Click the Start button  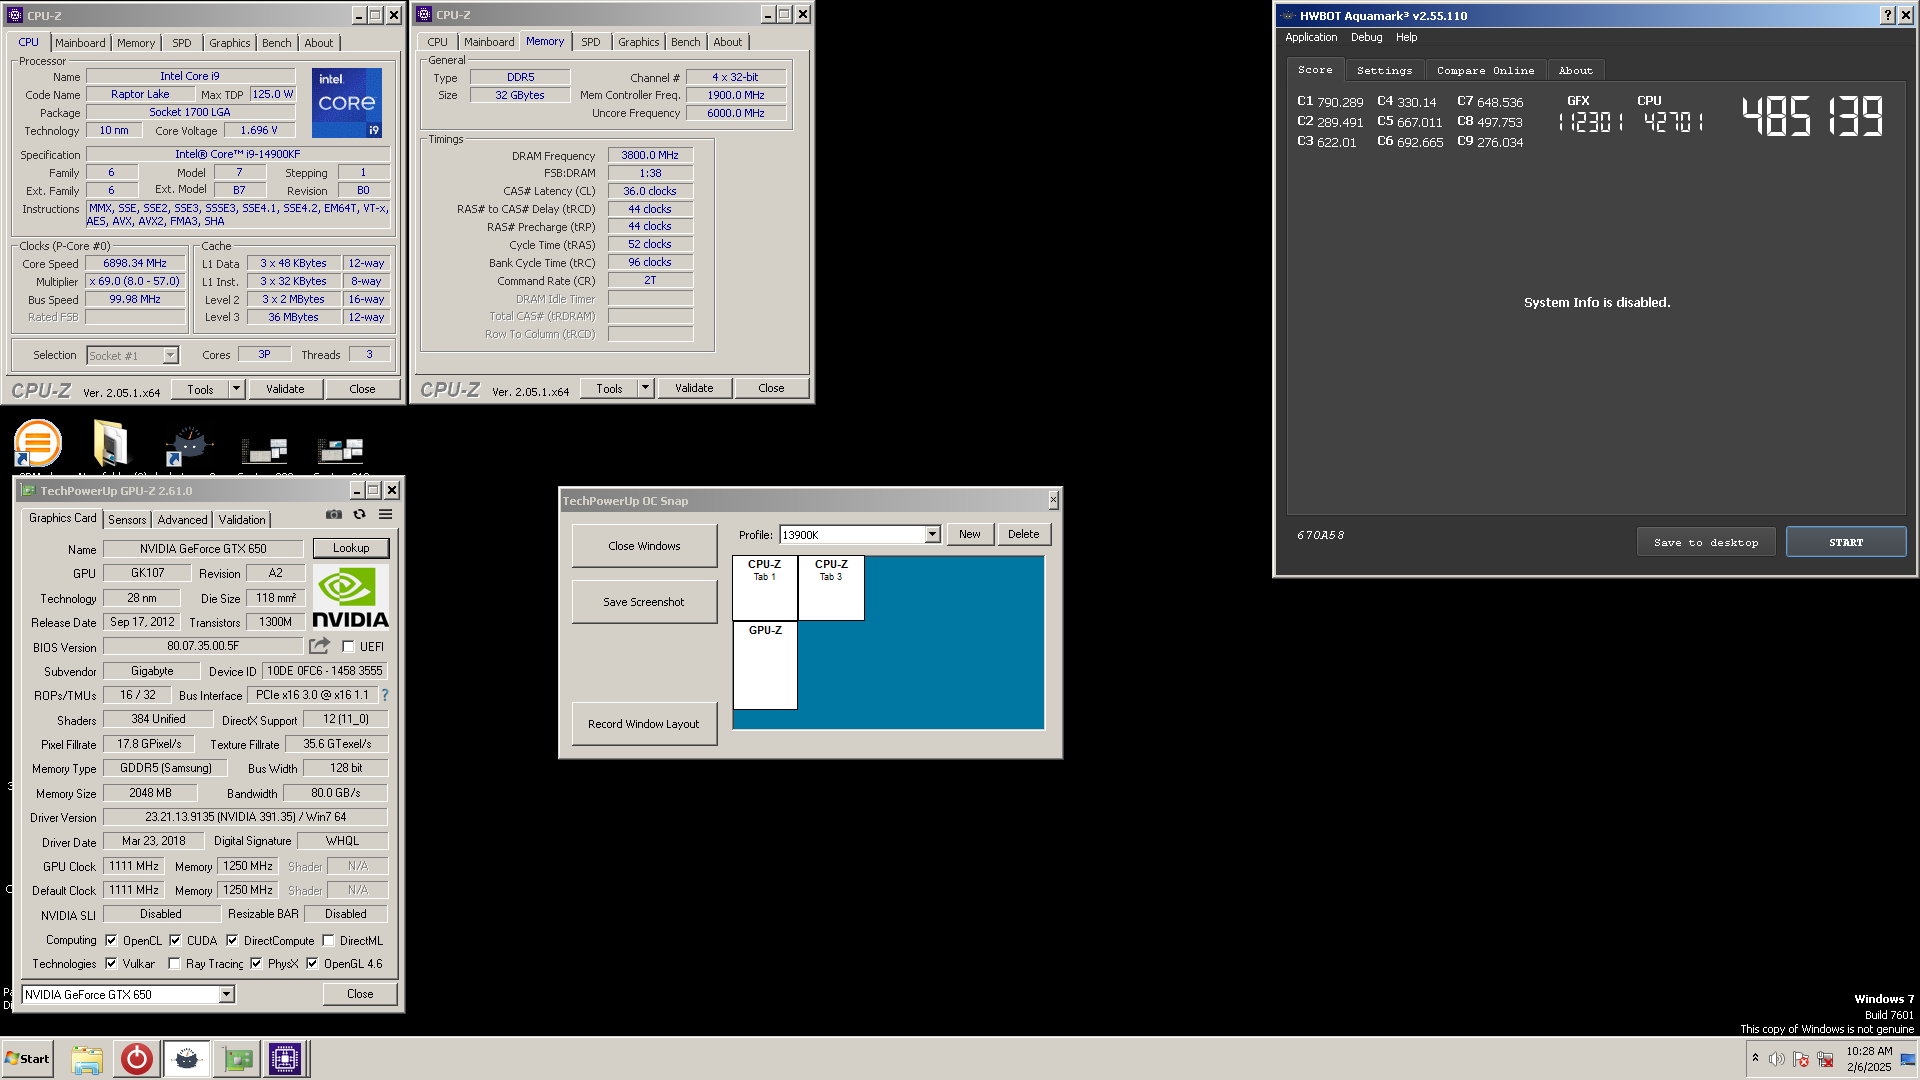click(27, 1059)
